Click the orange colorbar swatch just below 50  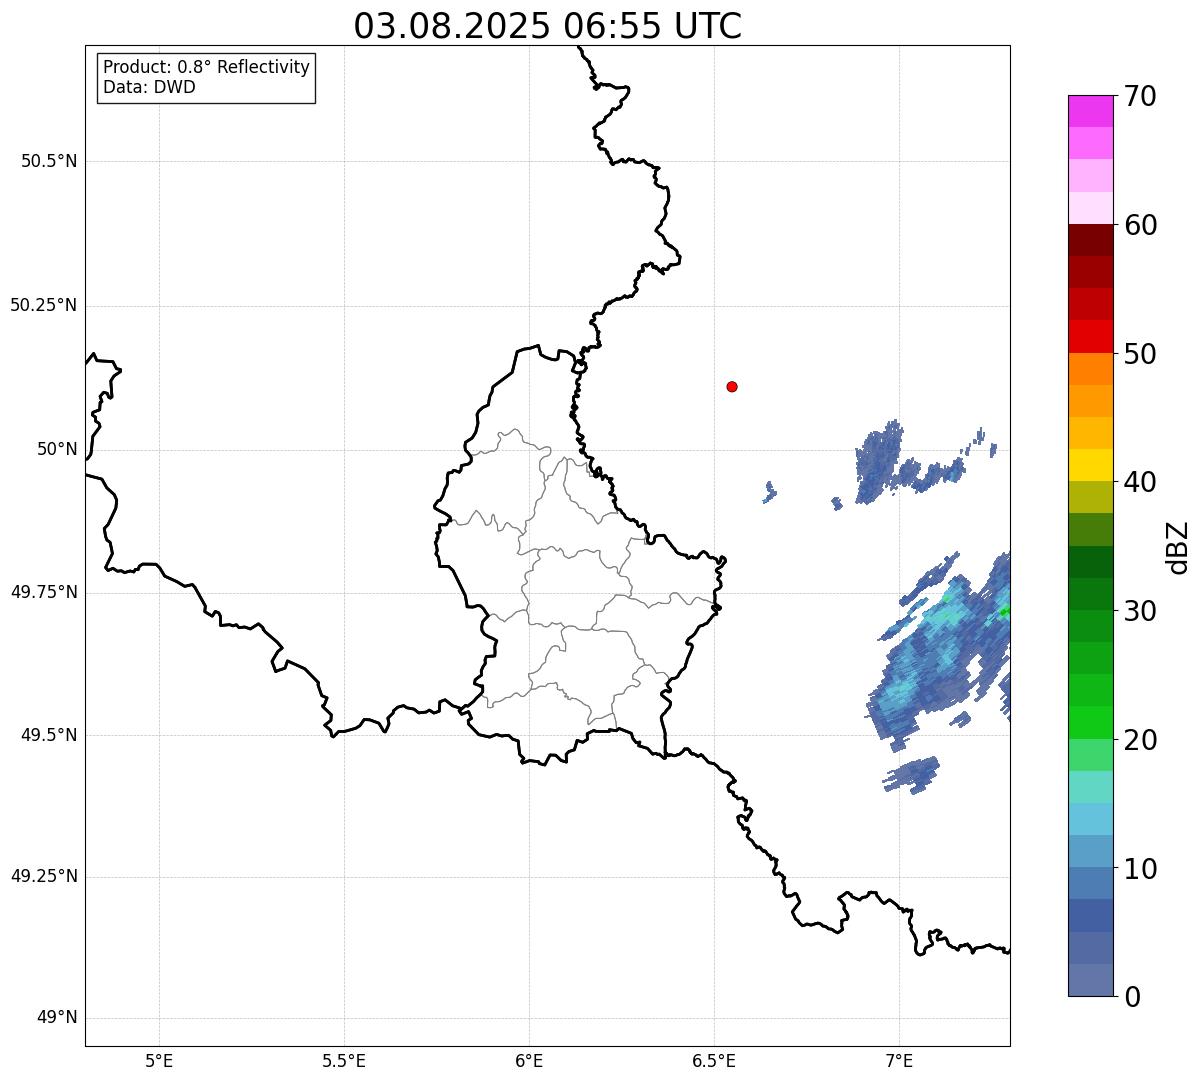pos(1090,369)
